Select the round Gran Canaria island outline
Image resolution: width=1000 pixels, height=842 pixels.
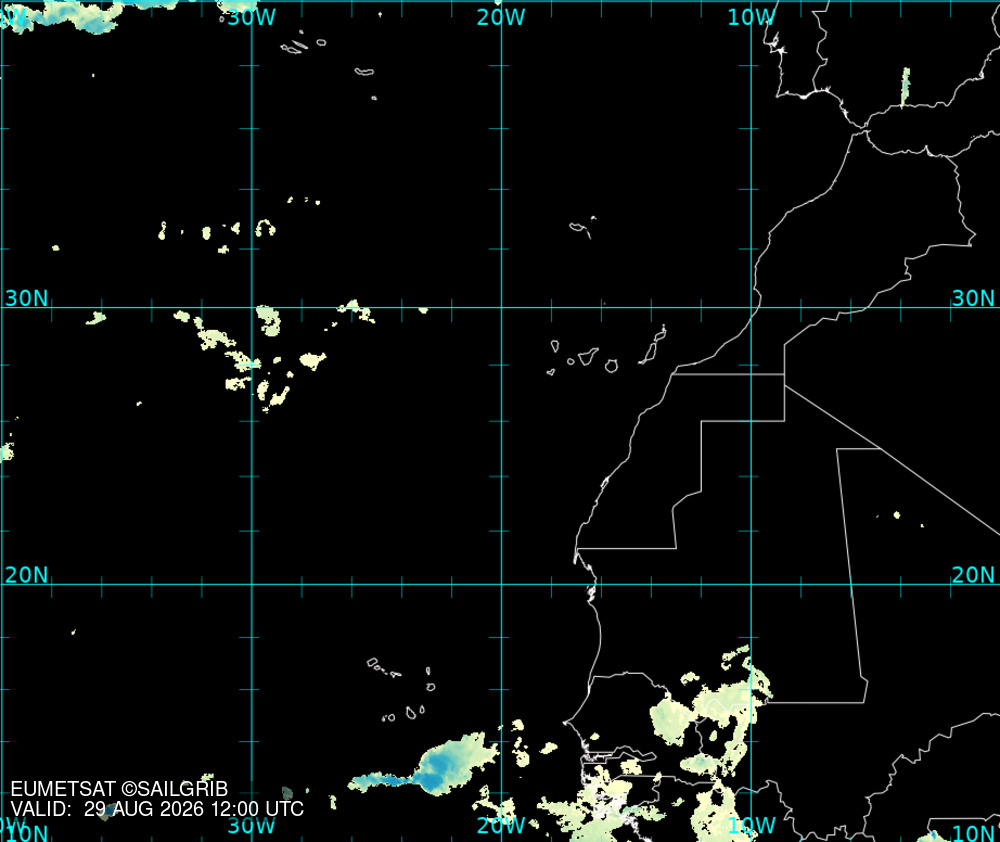pyautogui.click(x=611, y=366)
